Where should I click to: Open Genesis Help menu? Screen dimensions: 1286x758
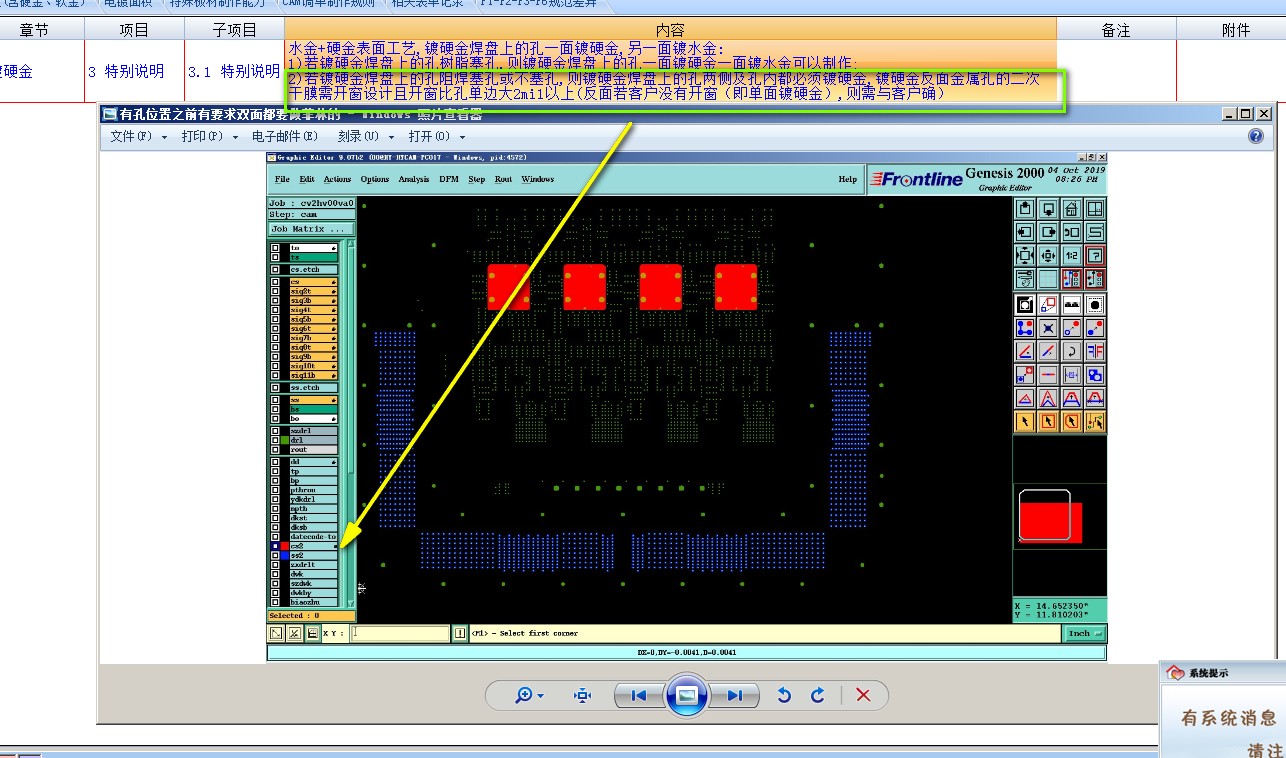tap(848, 179)
